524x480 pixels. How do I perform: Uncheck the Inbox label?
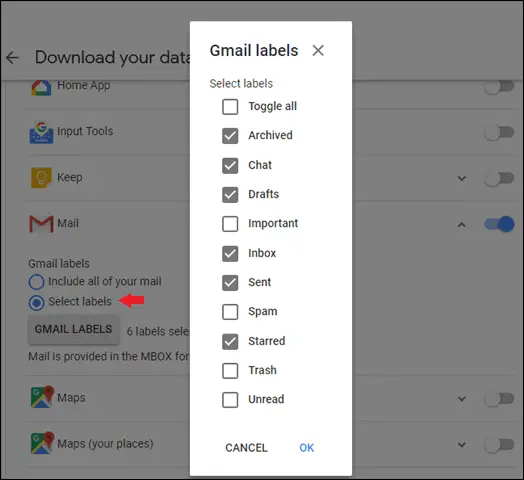[230, 254]
